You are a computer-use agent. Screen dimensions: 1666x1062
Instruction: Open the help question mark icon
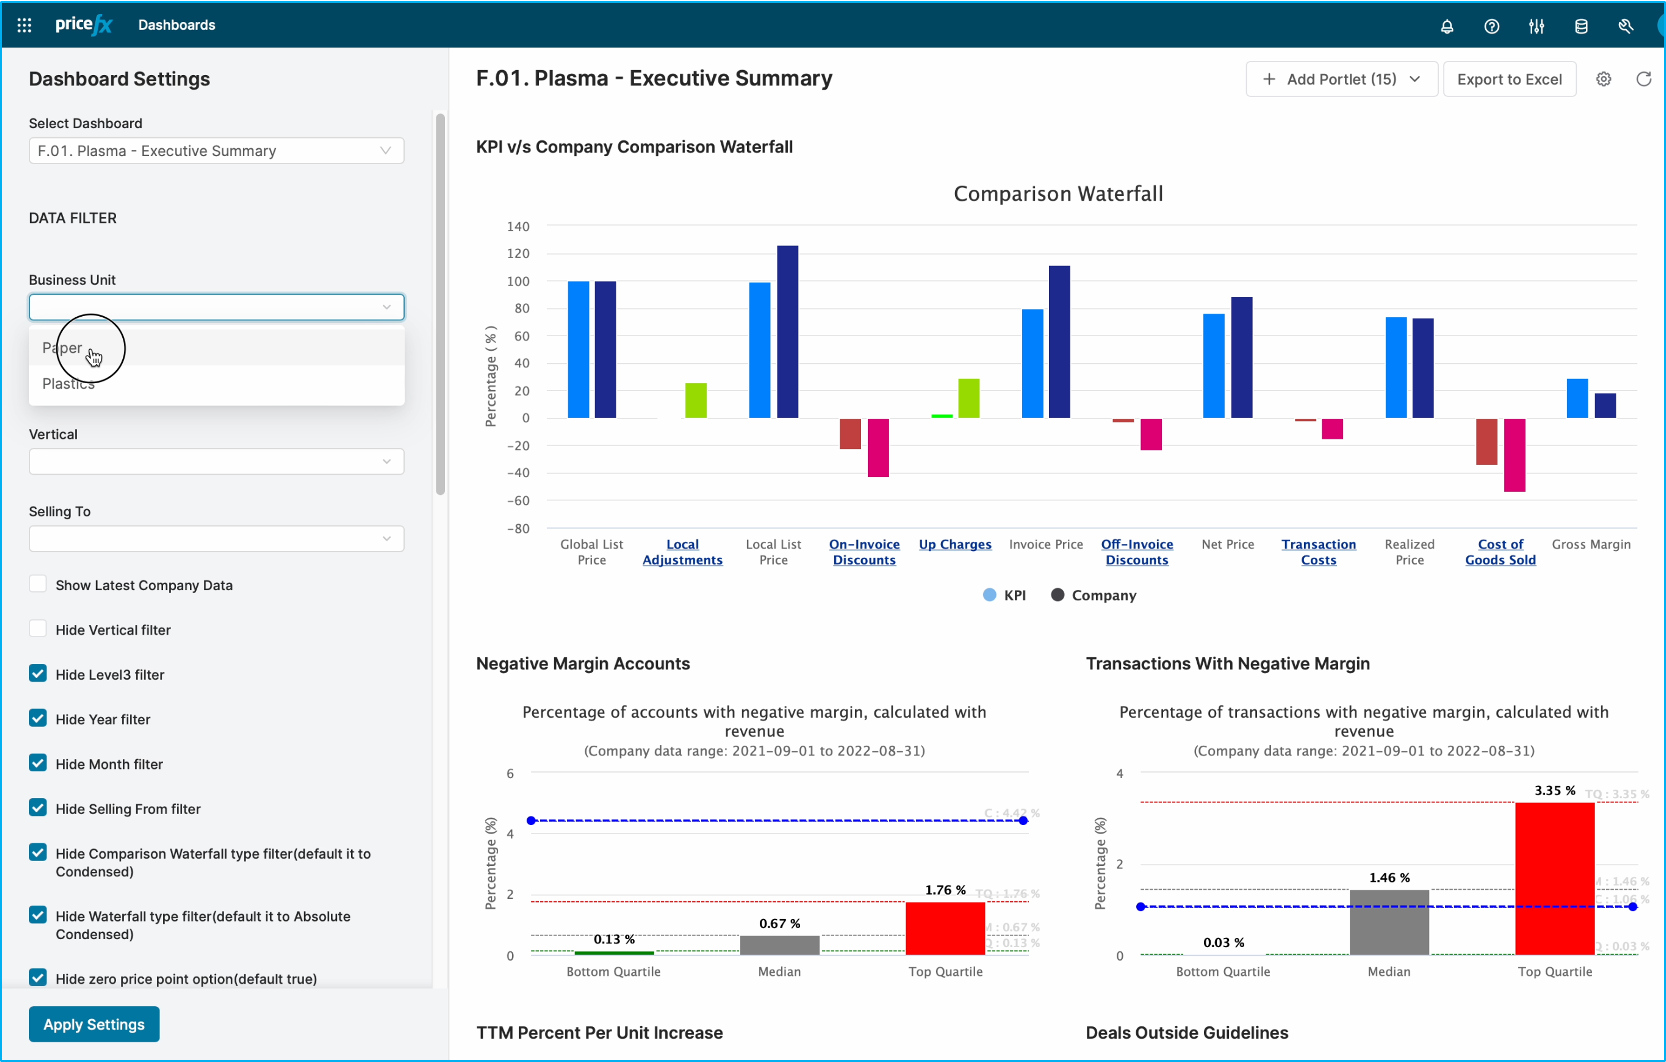pyautogui.click(x=1491, y=26)
